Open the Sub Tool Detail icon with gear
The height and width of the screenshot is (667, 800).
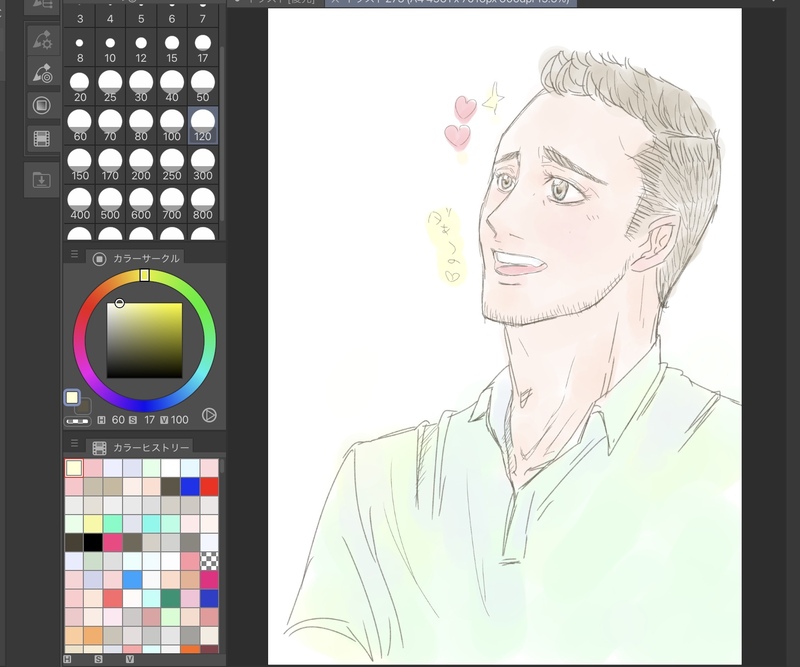coord(42,40)
